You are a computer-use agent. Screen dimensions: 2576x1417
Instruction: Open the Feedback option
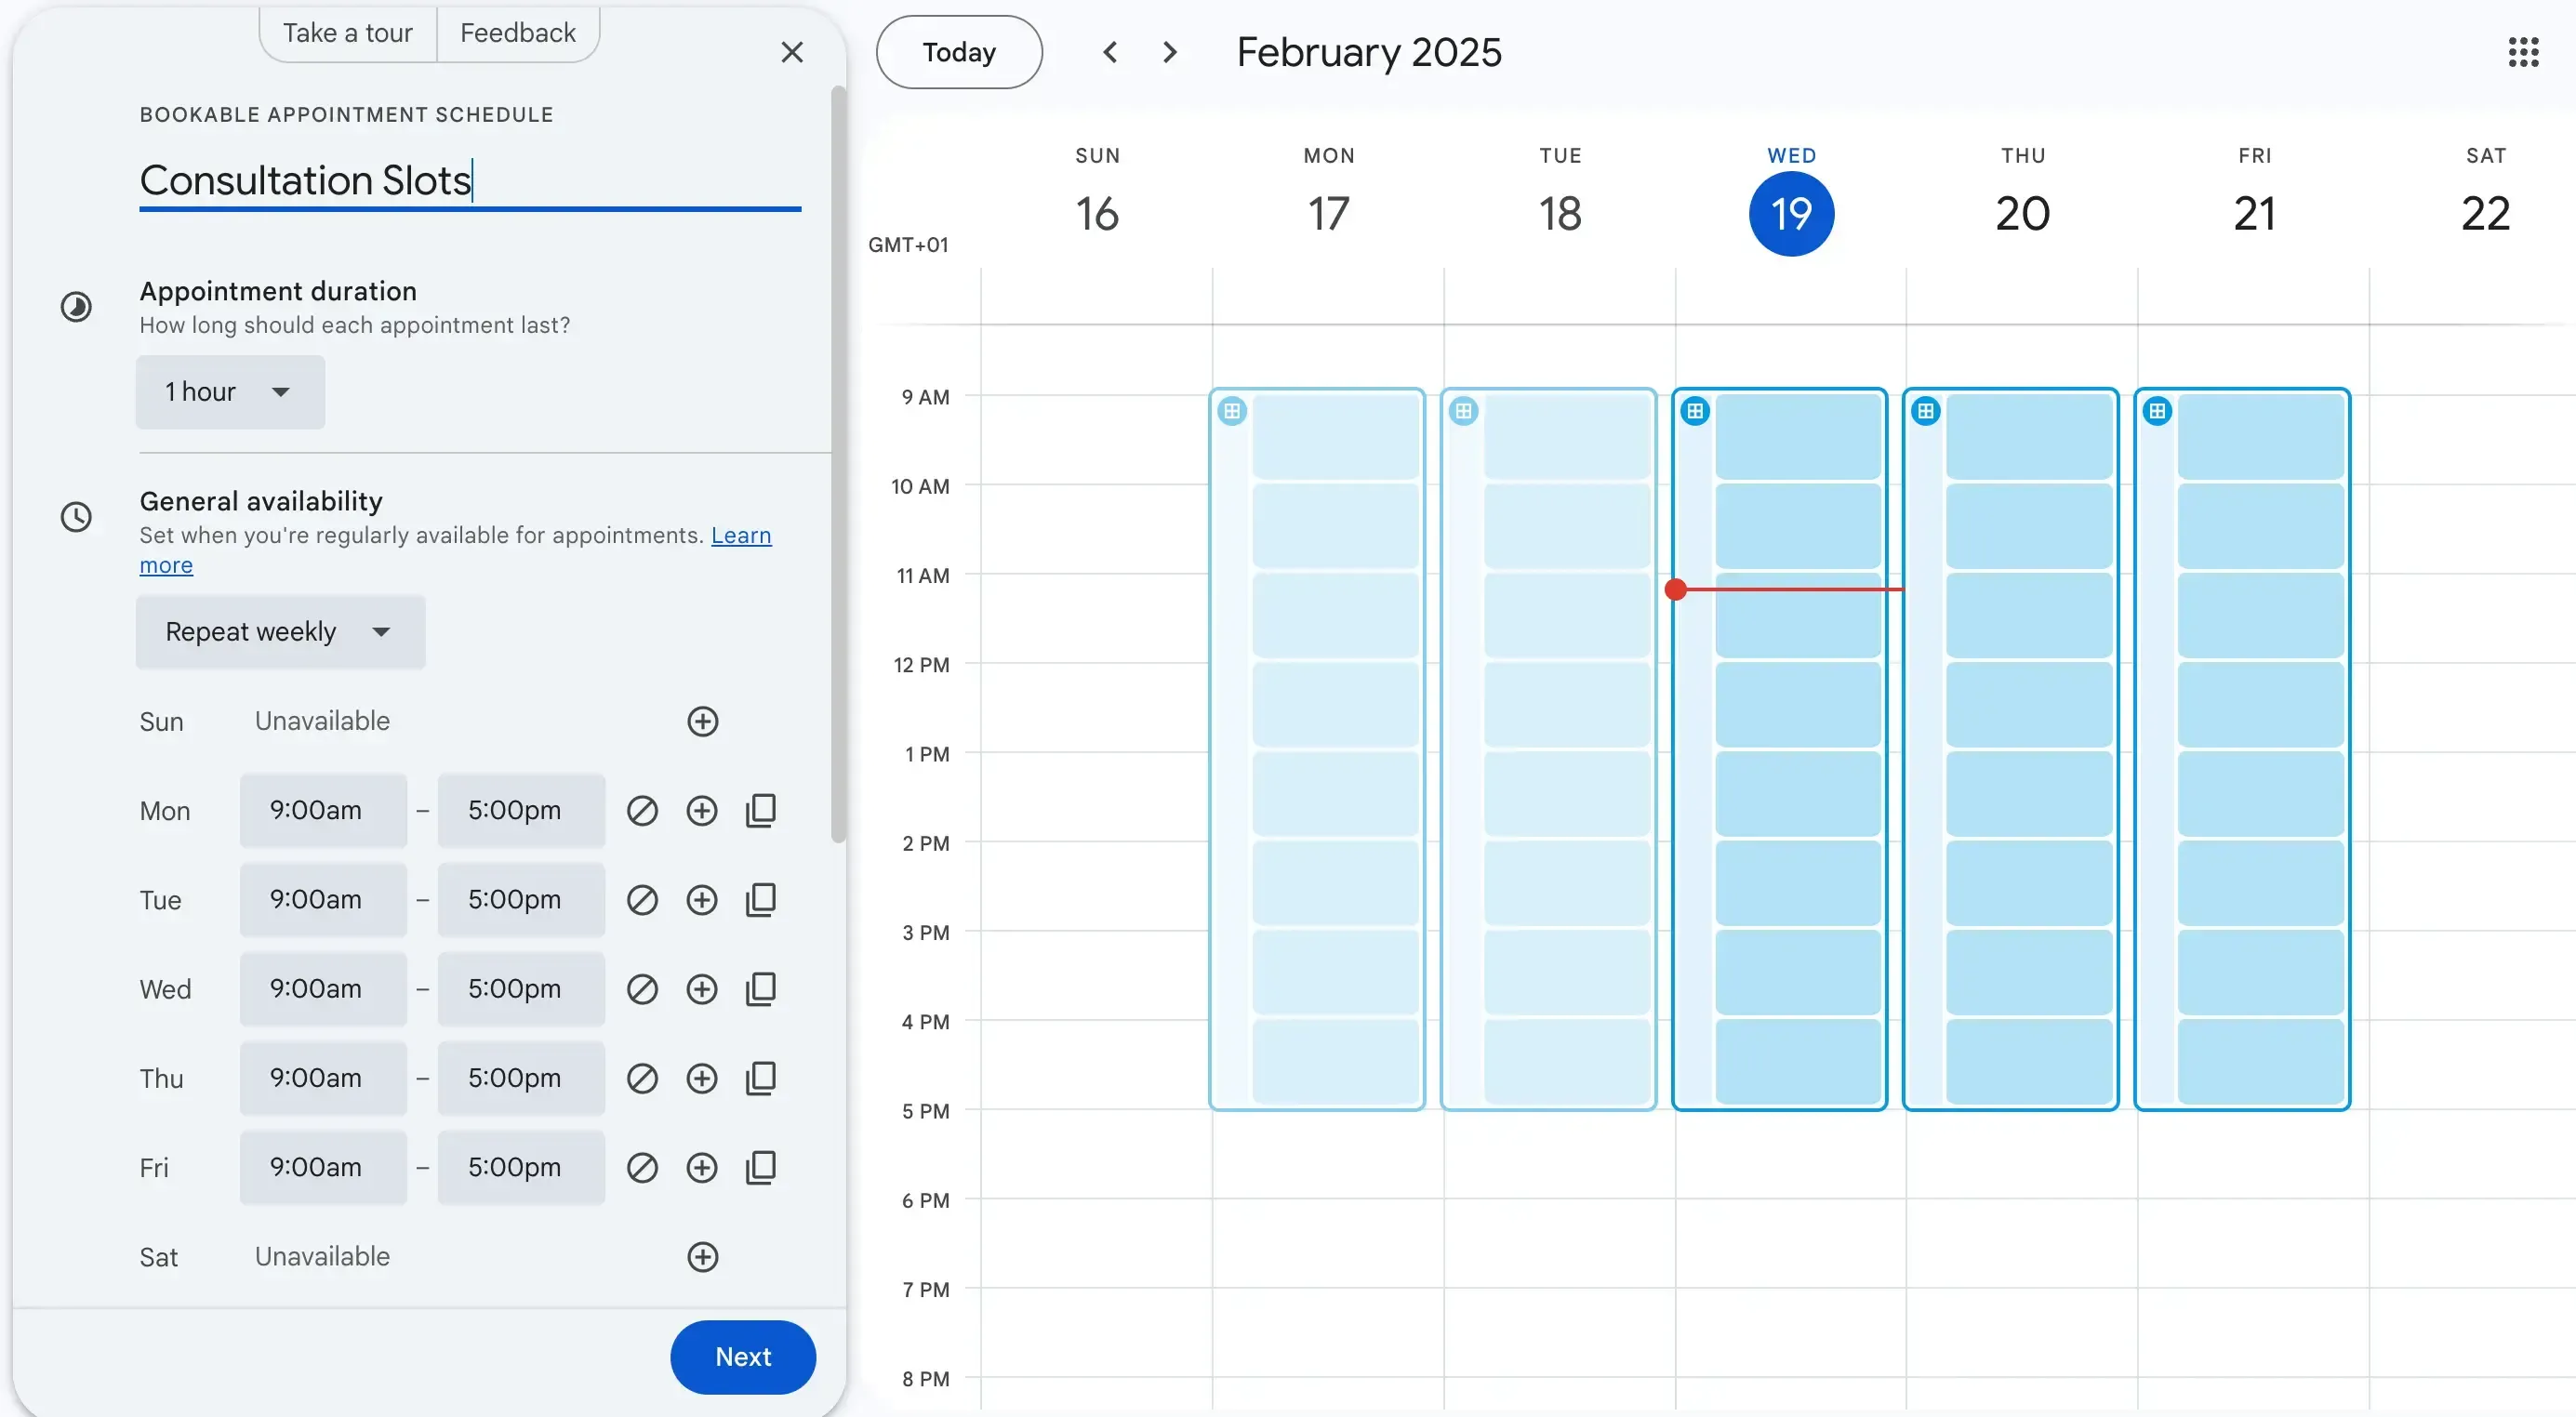[517, 32]
